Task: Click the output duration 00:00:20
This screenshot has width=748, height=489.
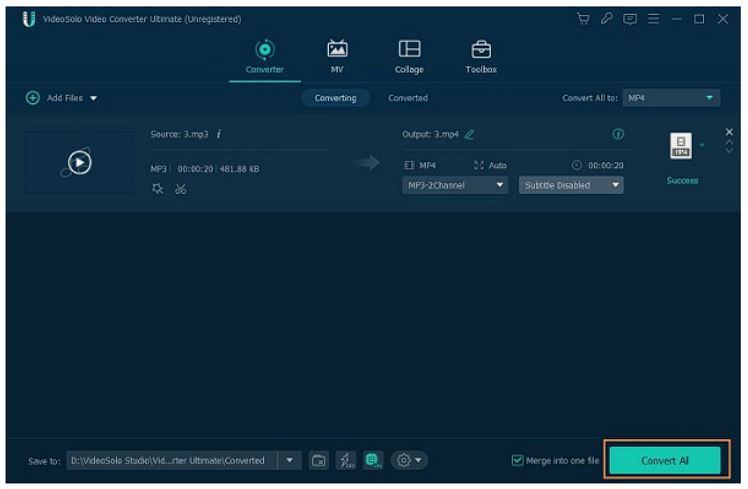Action: tap(605, 166)
